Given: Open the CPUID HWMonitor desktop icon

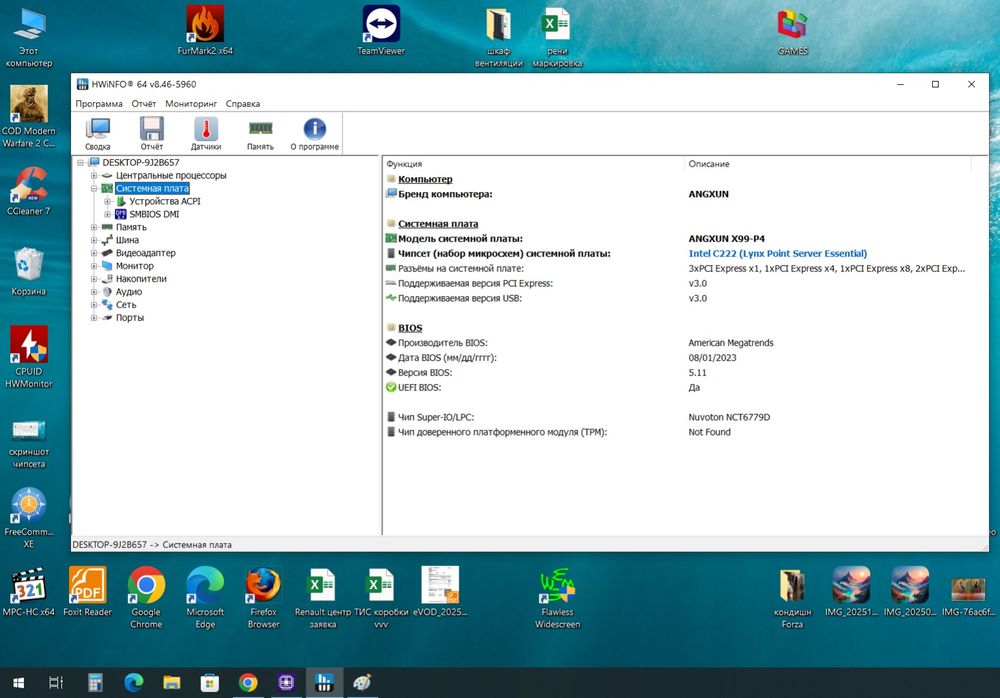Looking at the screenshot, I should (29, 357).
